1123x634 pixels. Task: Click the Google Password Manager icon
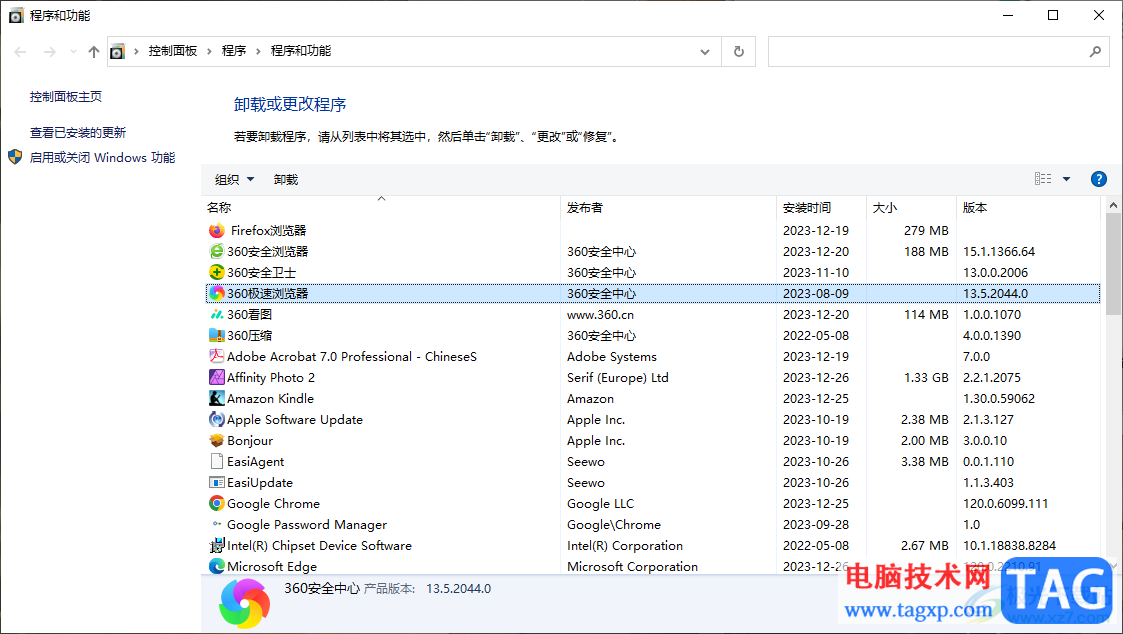(x=216, y=524)
